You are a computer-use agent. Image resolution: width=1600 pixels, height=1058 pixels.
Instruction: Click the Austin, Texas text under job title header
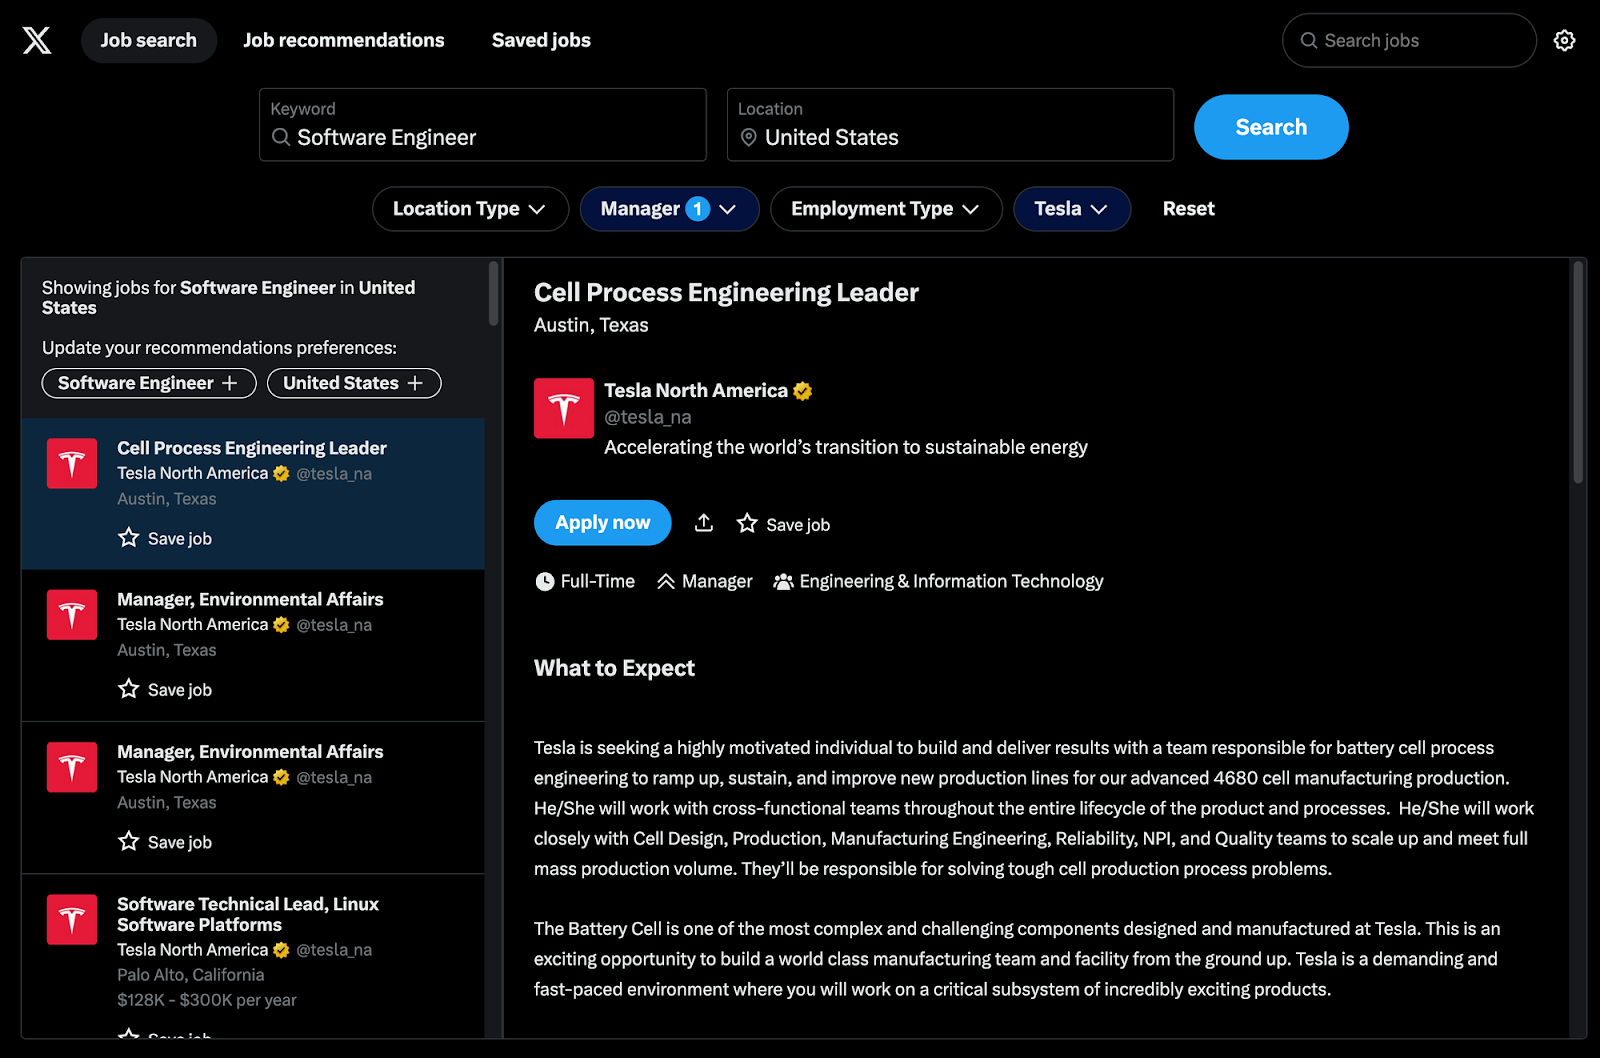pyautogui.click(x=591, y=325)
